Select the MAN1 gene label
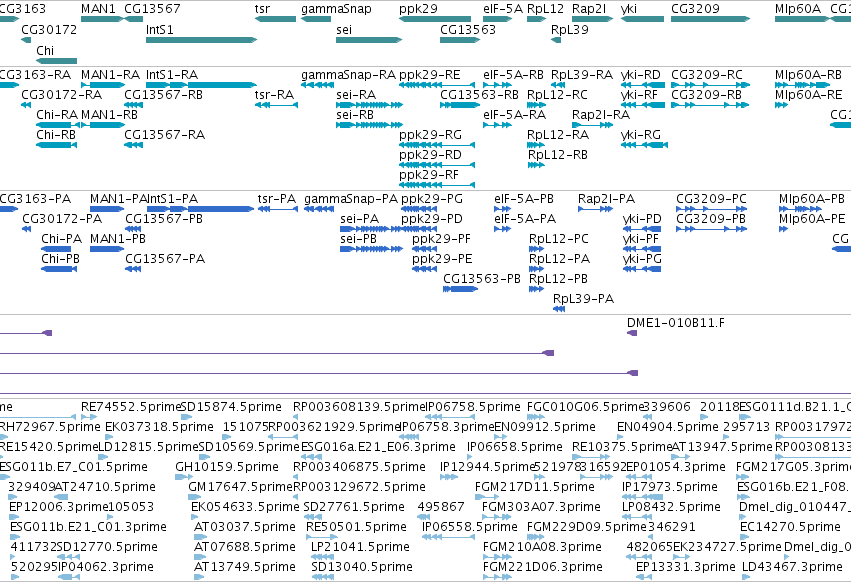This screenshot has height=582, width=851. 98,9
